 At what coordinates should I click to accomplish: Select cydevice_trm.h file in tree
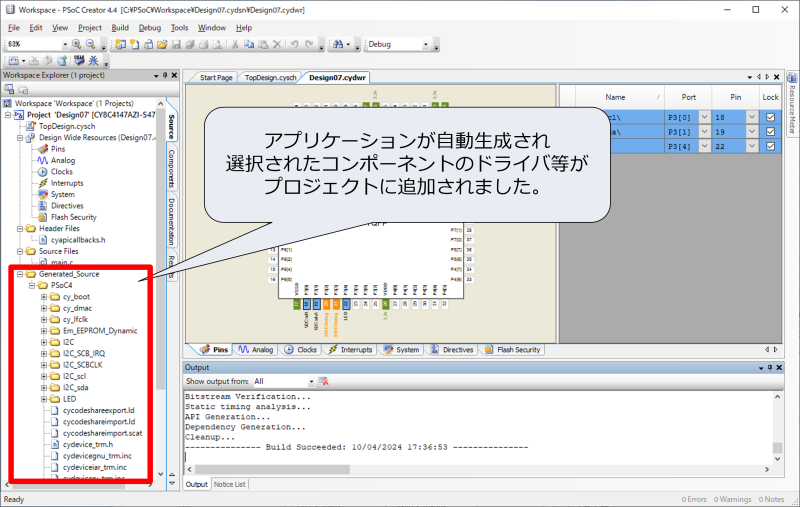tap(88, 444)
